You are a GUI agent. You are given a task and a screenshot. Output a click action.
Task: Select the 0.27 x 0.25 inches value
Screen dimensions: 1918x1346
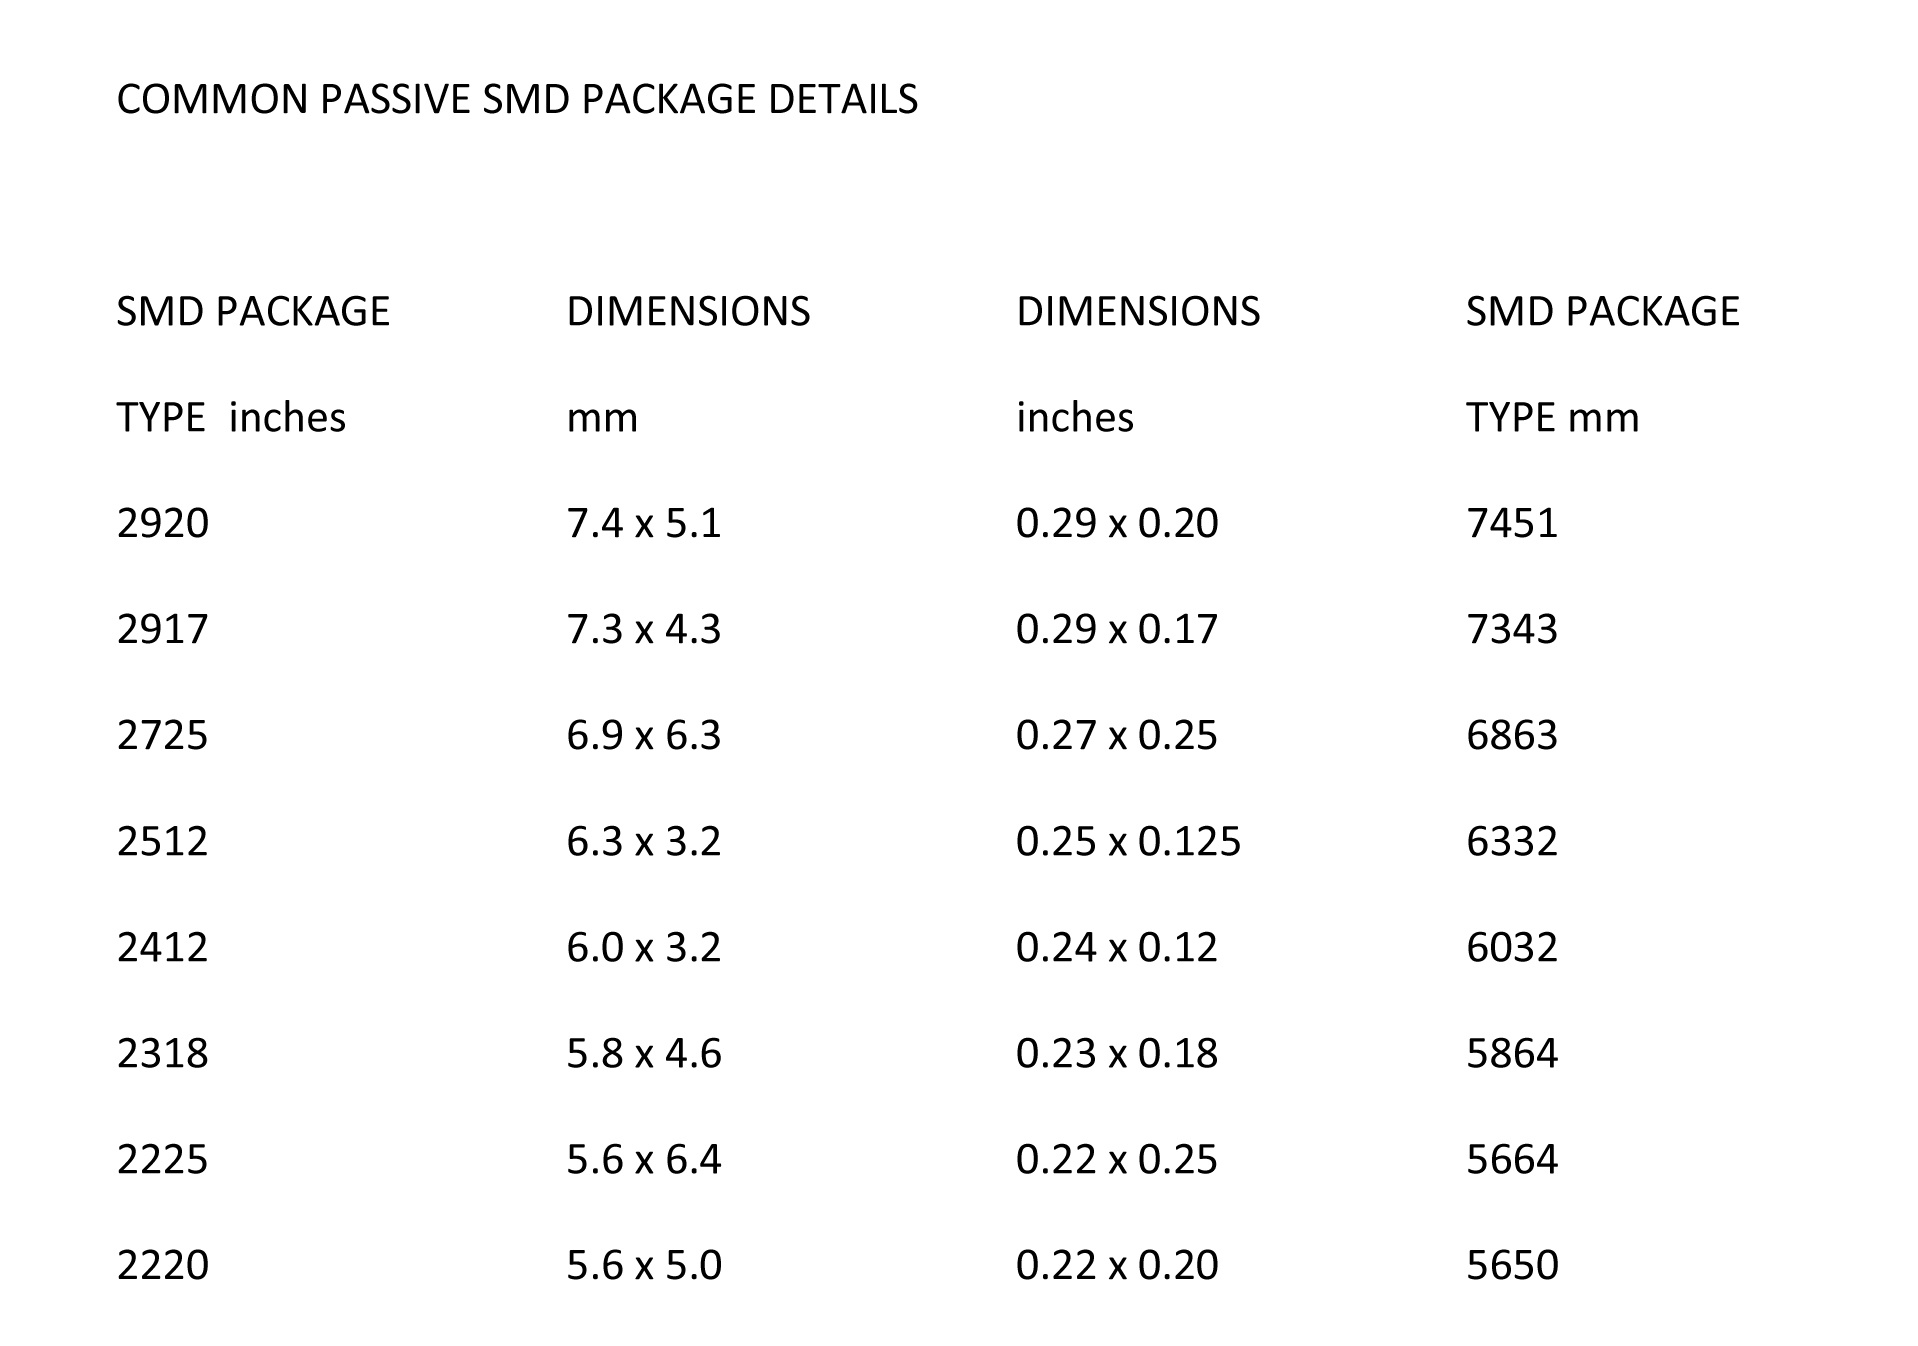tap(1117, 735)
